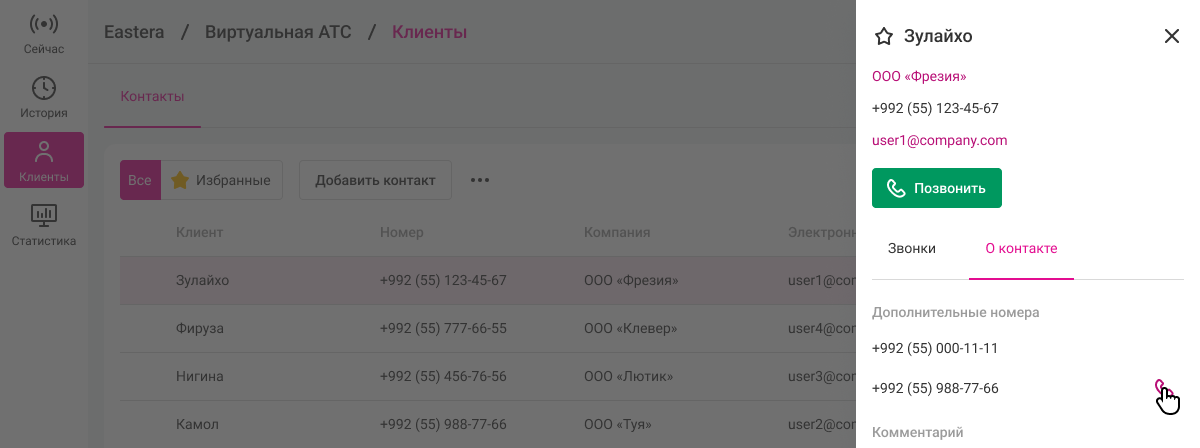Switch to the Звонки tab
This screenshot has height=448, width=1200.
912,248
